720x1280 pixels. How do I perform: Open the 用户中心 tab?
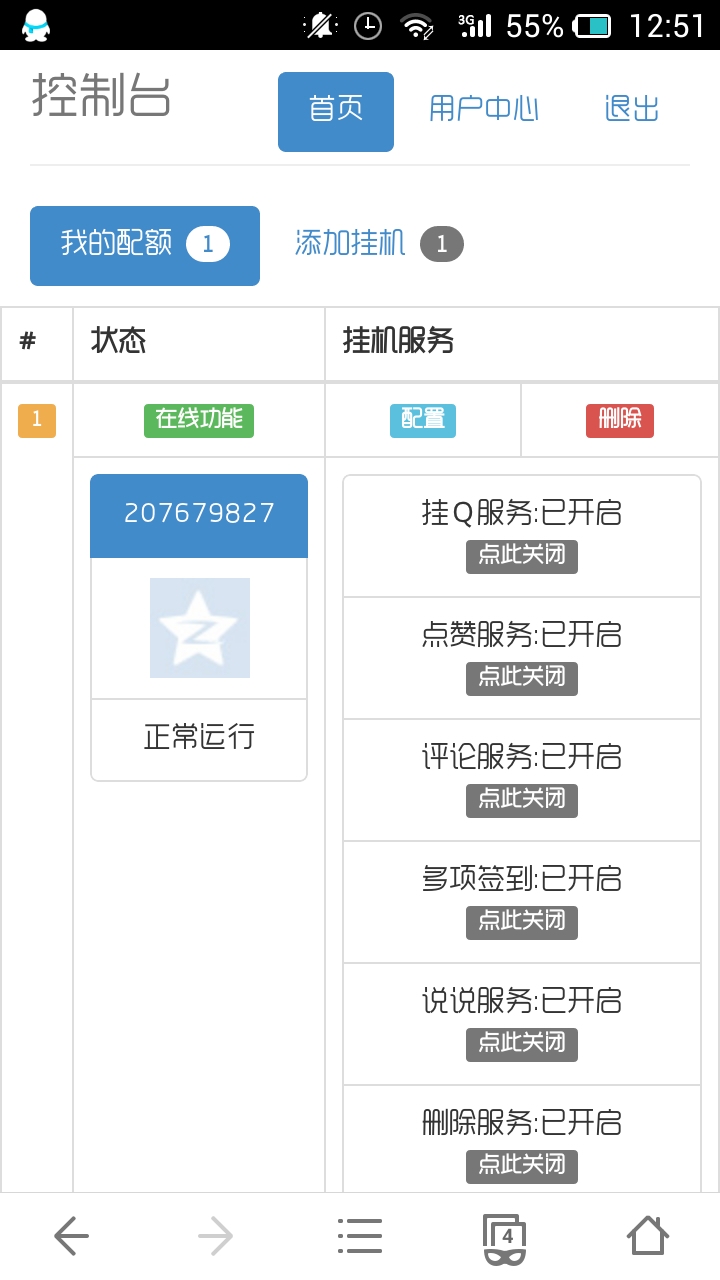click(484, 109)
